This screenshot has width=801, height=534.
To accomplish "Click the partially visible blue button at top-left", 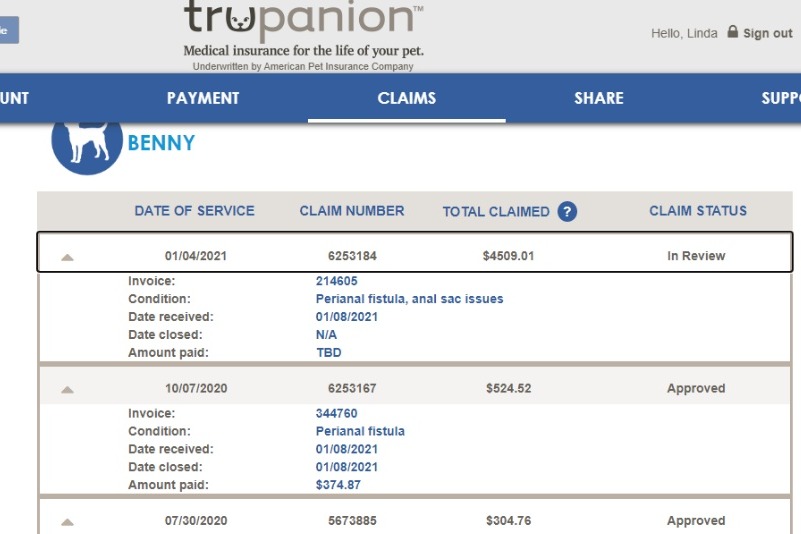I will click(x=9, y=30).
